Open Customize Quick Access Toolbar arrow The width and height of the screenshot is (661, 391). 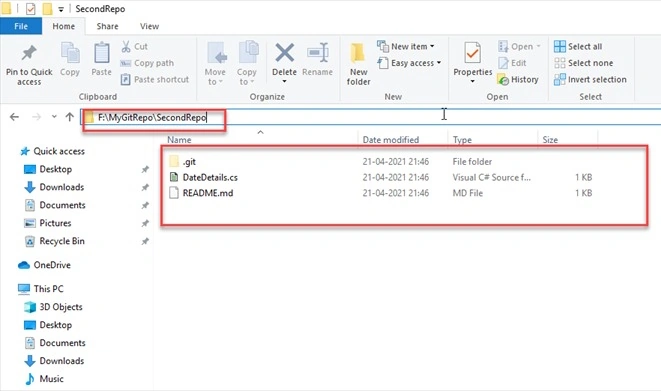tap(61, 9)
